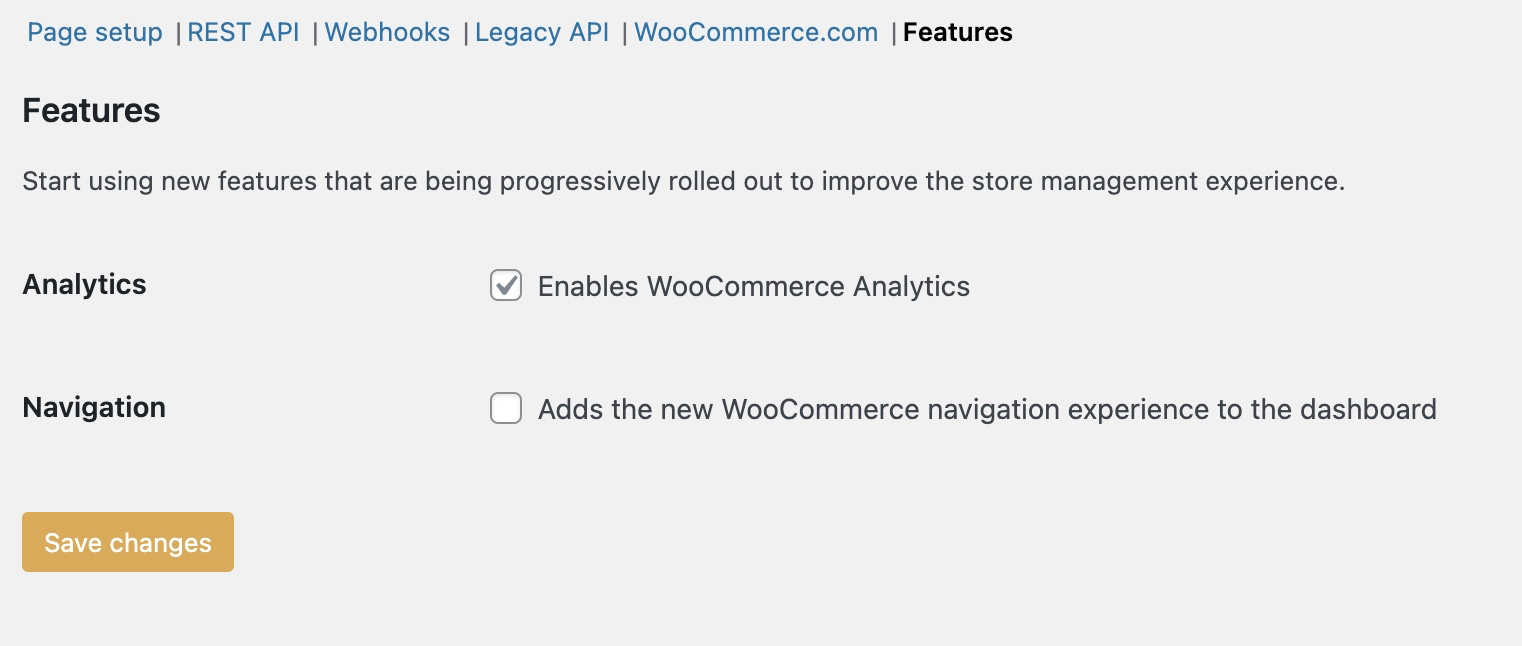Go to the Legacy API page
Screen dimensions: 1522x646
click(541, 32)
